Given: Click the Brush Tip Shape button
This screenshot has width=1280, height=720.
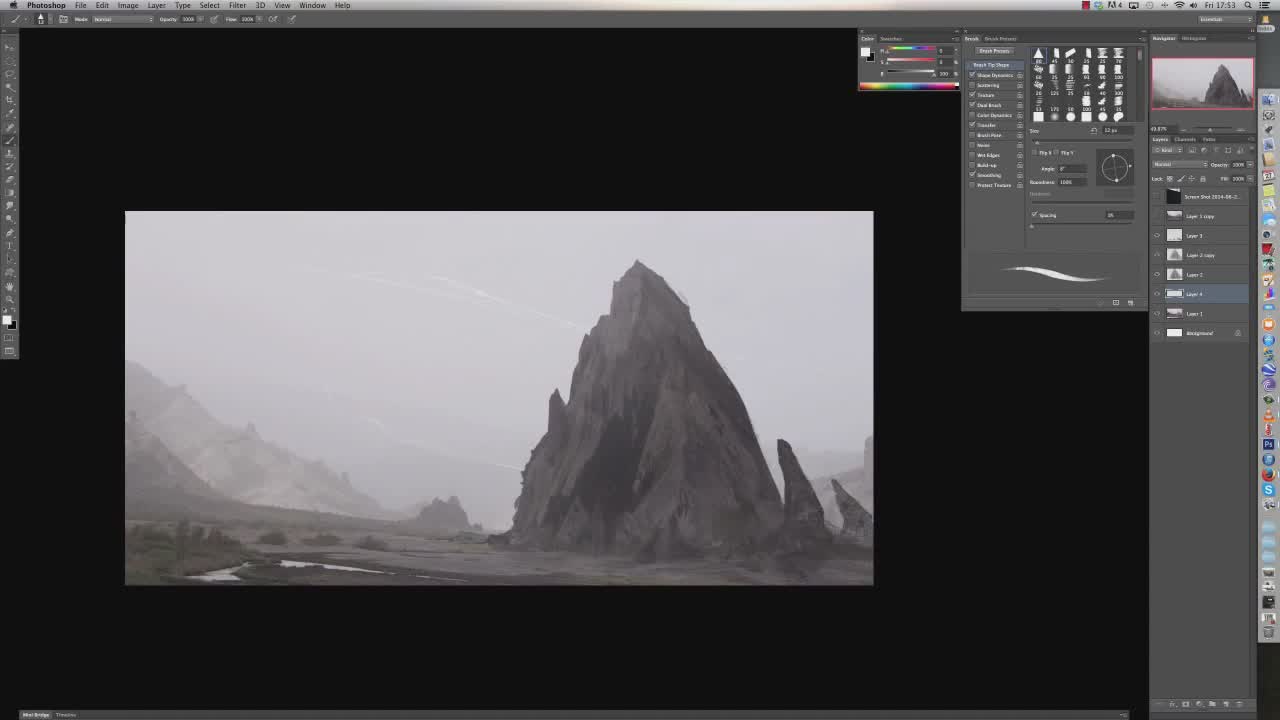Looking at the screenshot, I should pos(991,65).
